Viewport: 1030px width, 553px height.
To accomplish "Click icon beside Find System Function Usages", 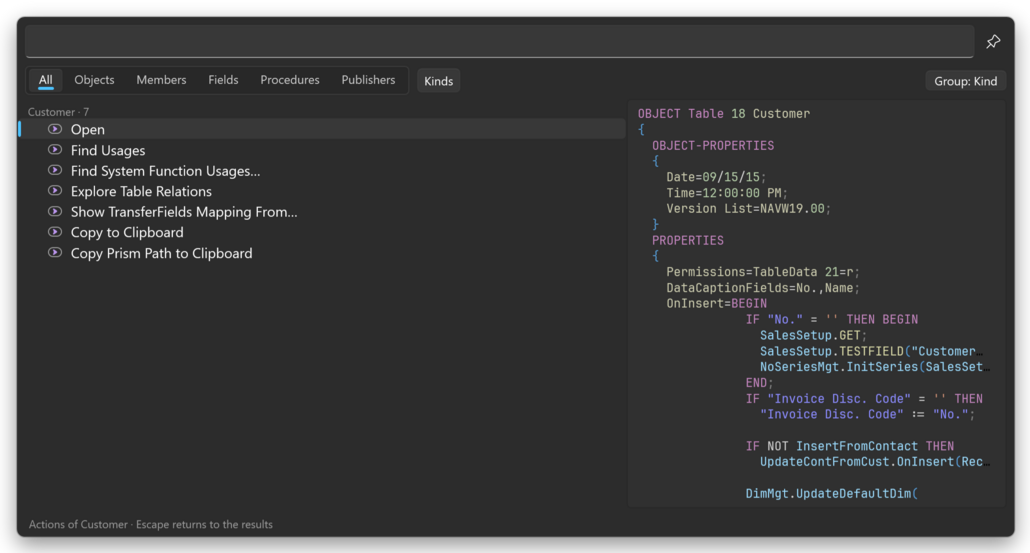I will 55,170.
